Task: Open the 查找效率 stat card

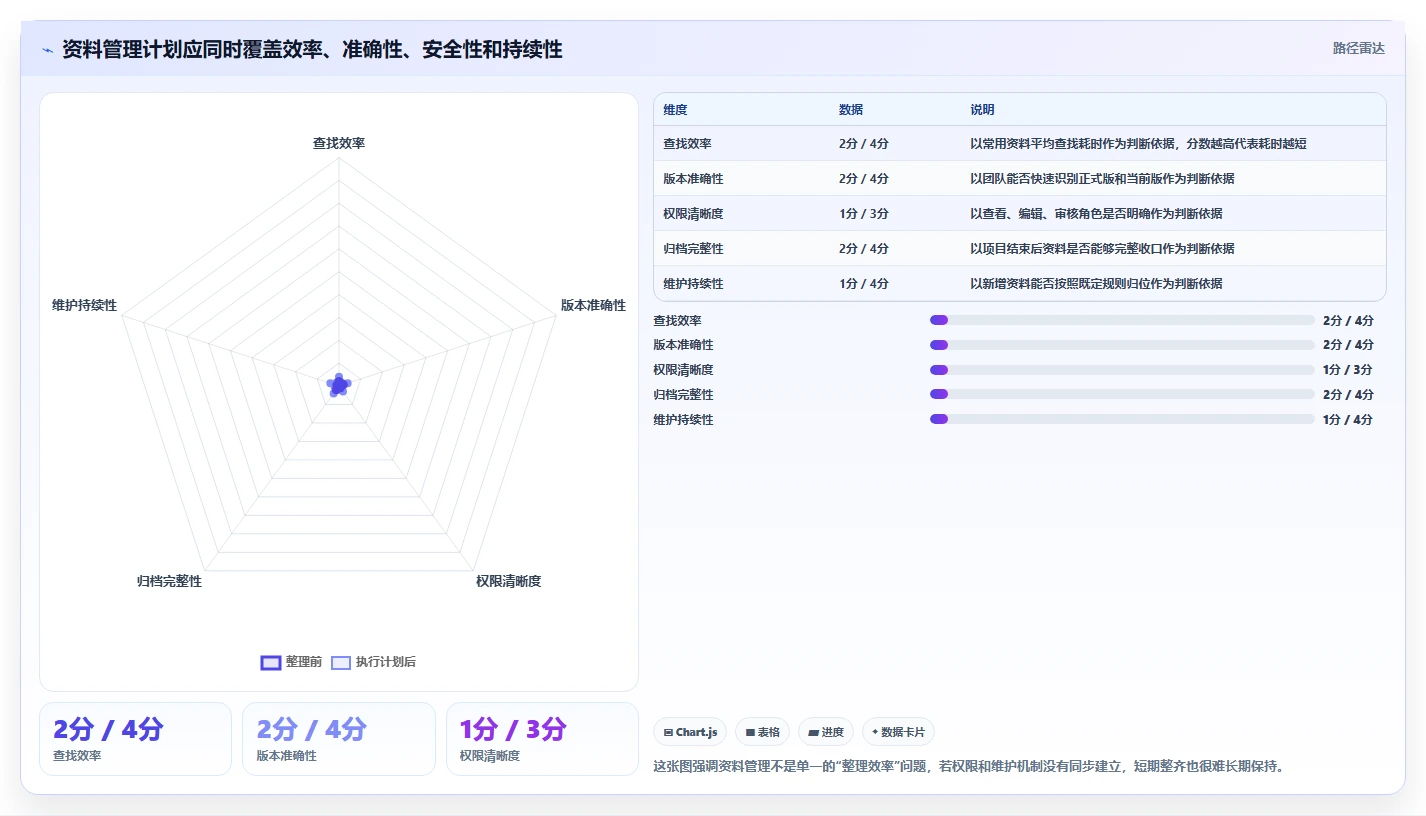Action: [x=135, y=739]
